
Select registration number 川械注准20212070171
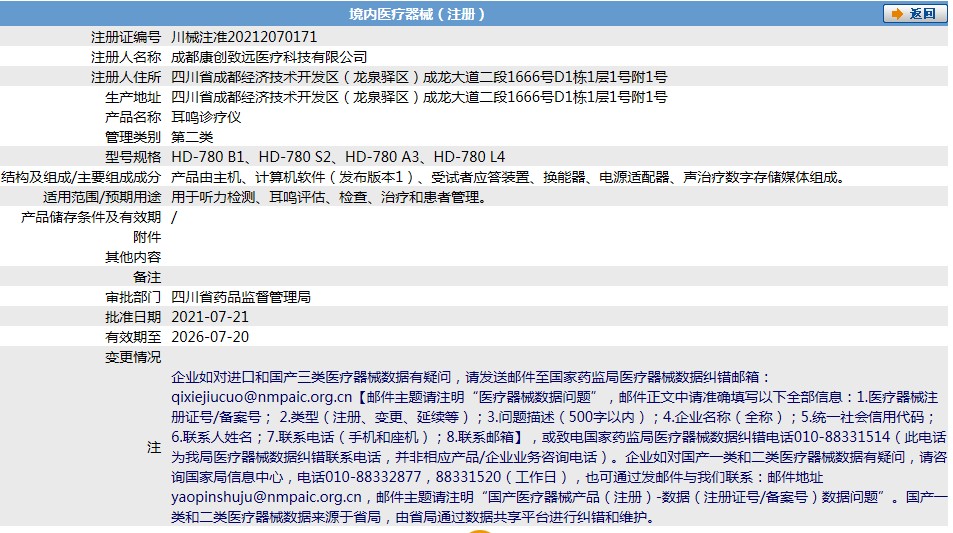[244, 37]
